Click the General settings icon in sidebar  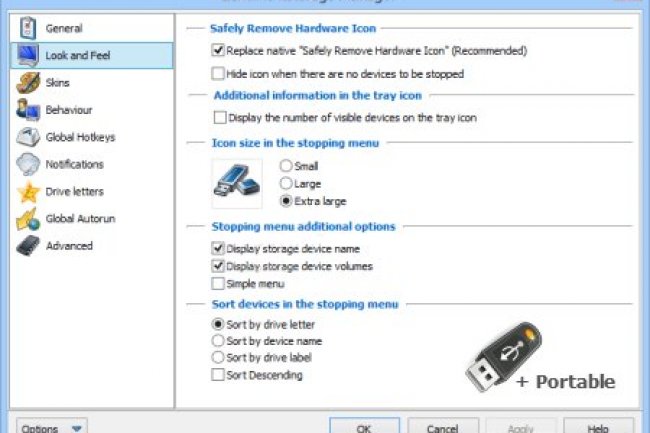[x=28, y=29]
